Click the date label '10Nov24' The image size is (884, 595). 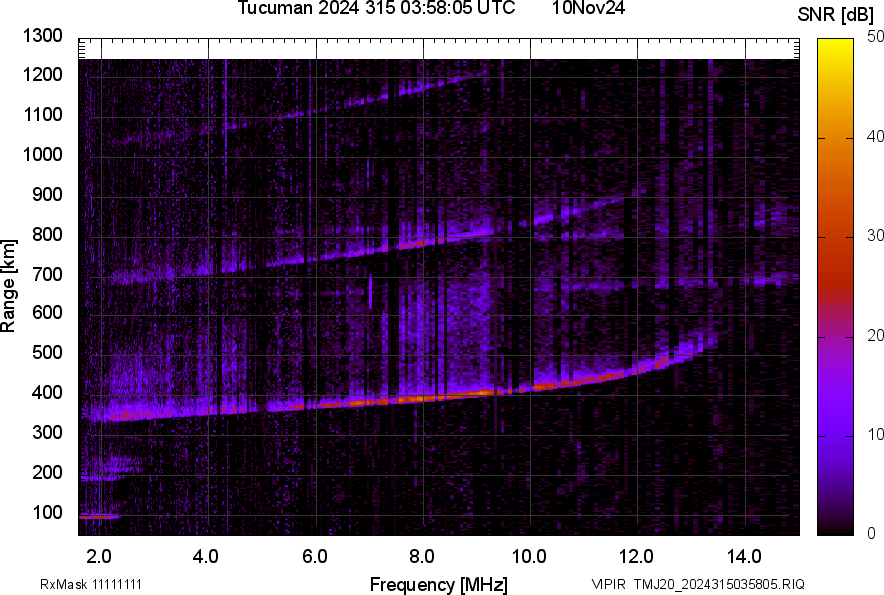tap(588, 8)
